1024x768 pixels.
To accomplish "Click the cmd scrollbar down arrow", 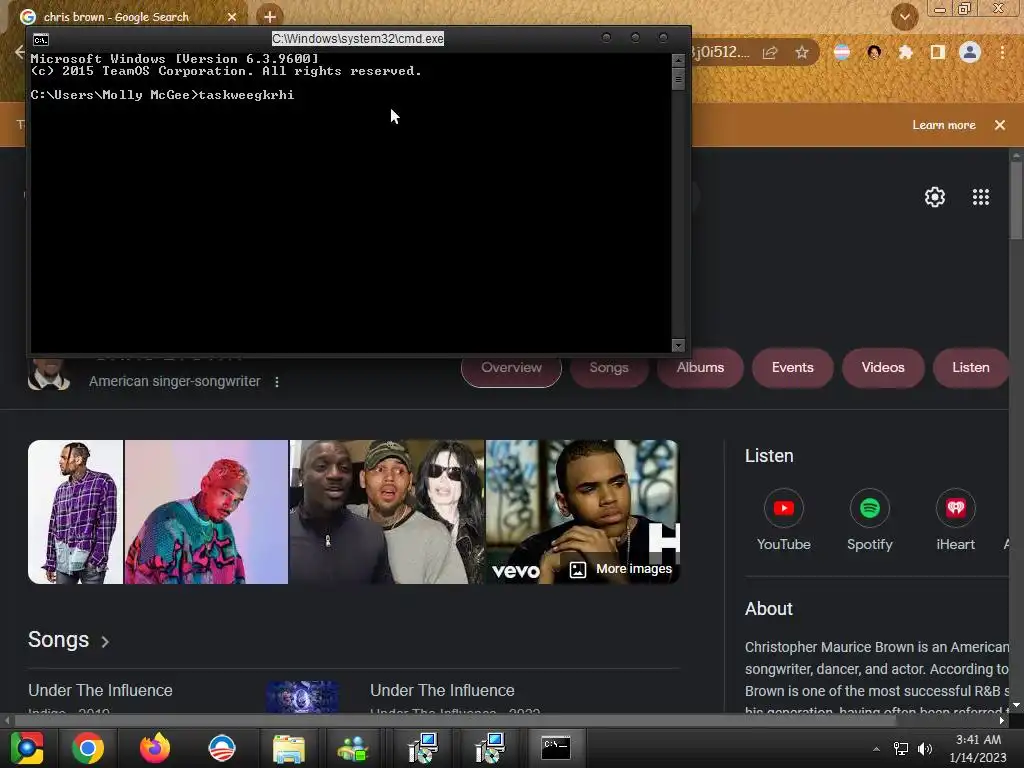I will pyautogui.click(x=678, y=345).
